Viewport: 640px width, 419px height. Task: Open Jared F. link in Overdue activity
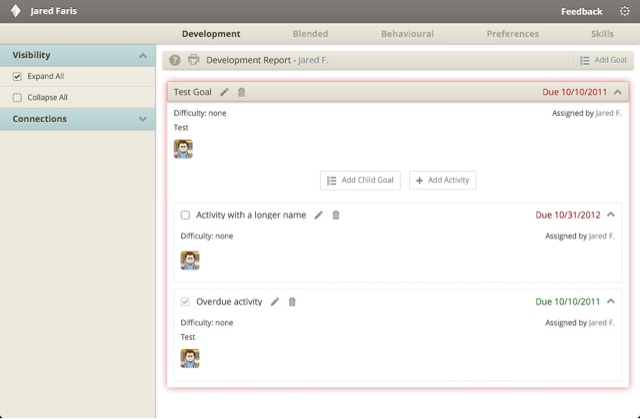602,323
